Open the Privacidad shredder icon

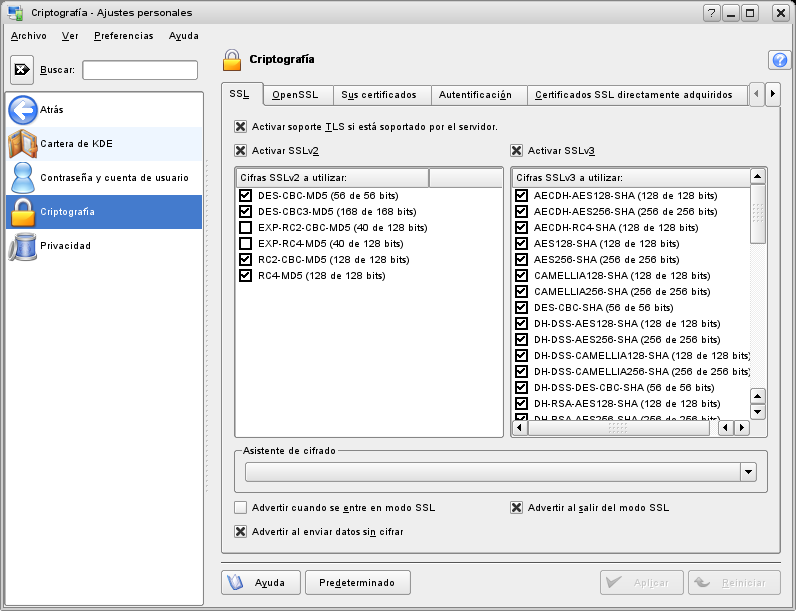[22, 246]
